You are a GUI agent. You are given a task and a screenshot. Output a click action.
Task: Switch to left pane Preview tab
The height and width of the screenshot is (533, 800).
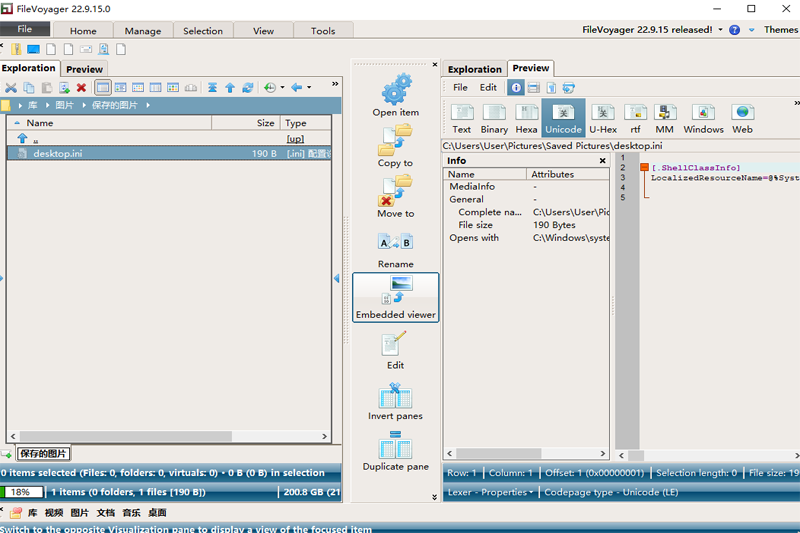85,69
